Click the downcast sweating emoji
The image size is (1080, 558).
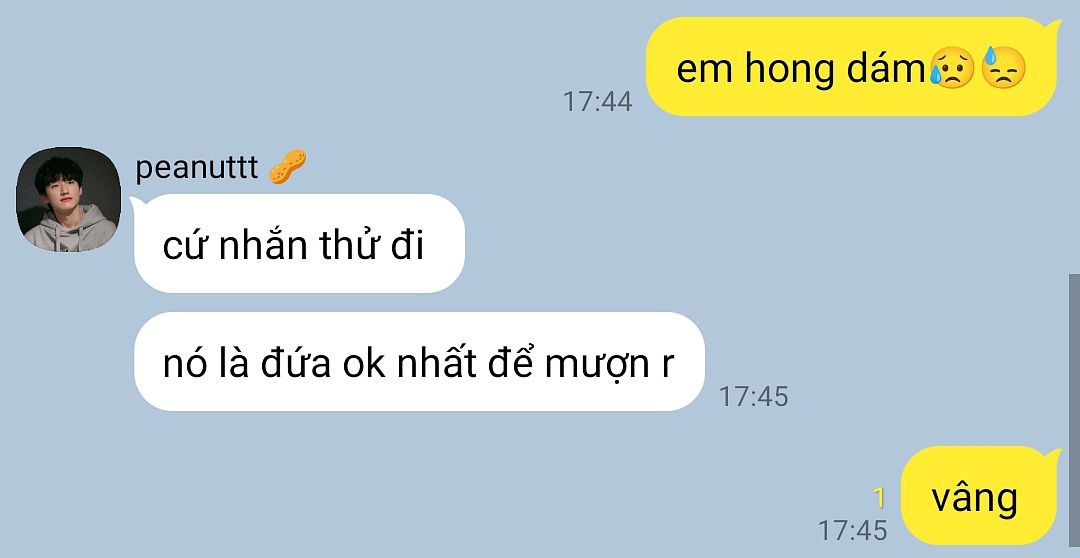point(1003,68)
